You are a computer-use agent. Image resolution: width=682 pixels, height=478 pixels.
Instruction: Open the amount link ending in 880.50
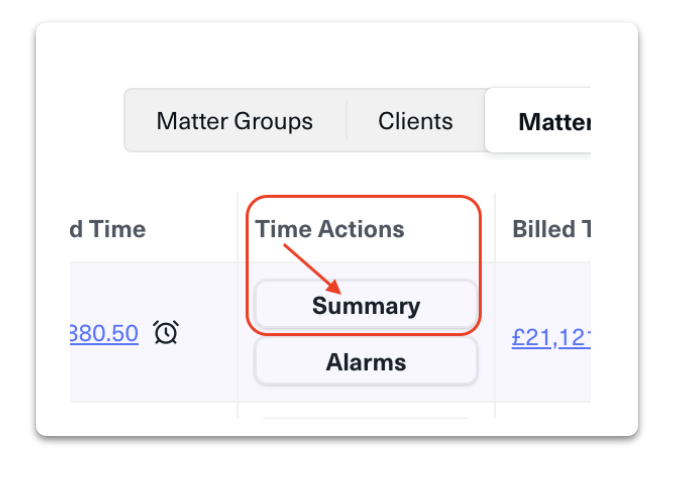104,334
